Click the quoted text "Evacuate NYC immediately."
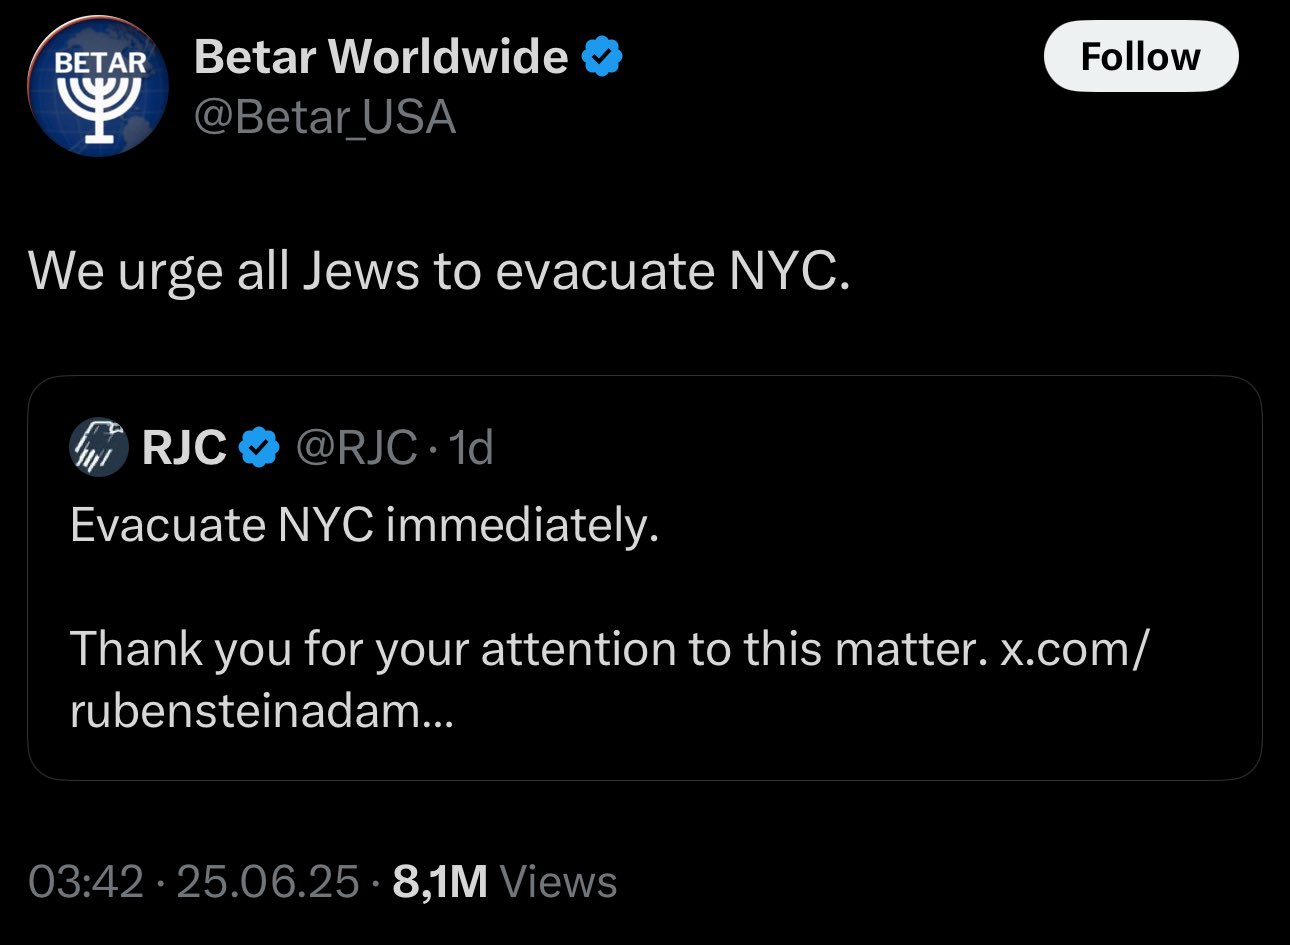This screenshot has height=945, width=1290. point(364,524)
